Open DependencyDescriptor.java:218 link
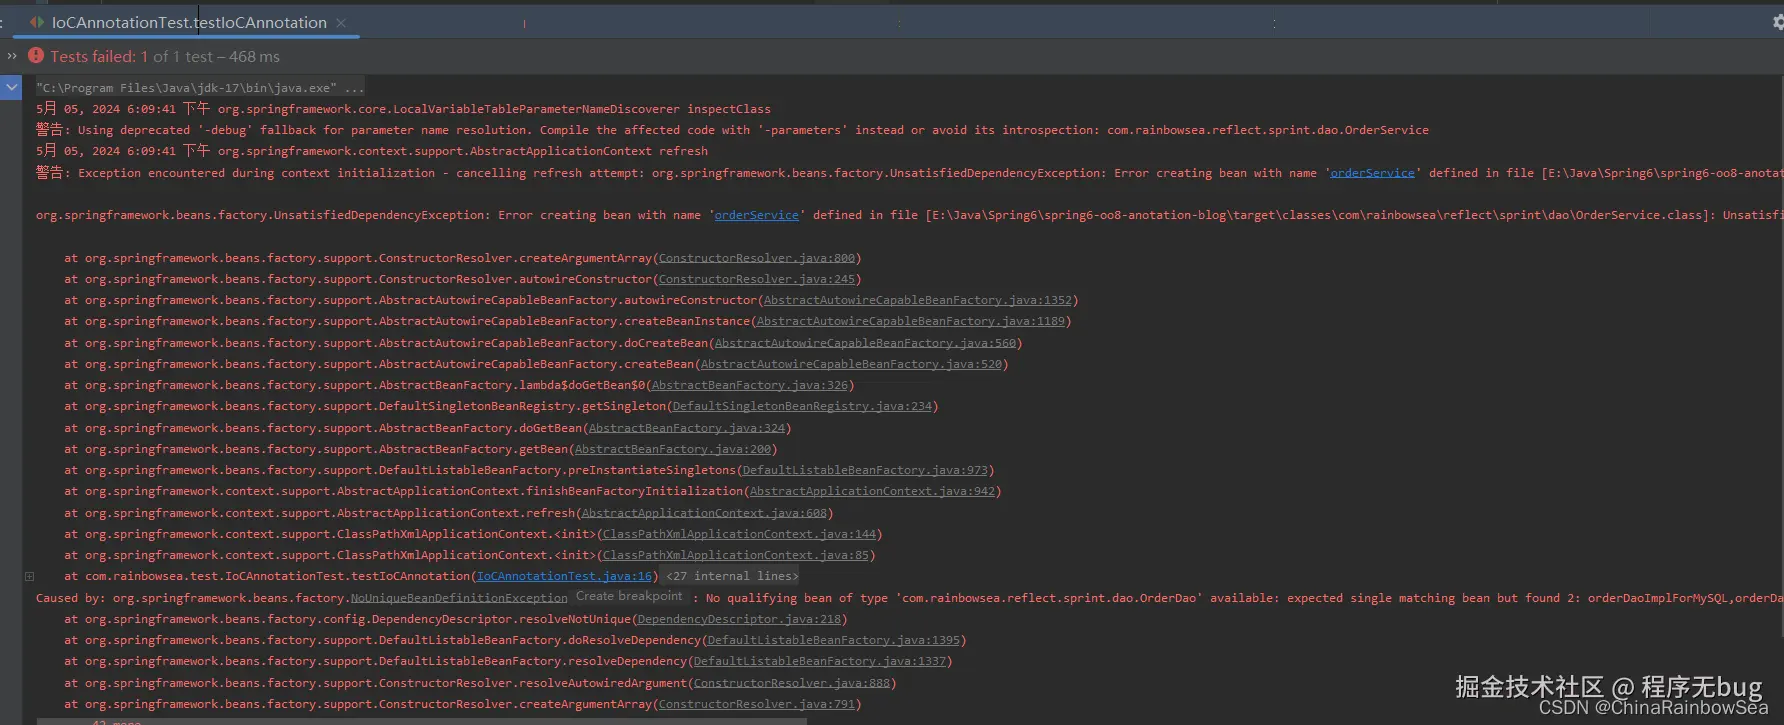Image resolution: width=1784 pixels, height=725 pixels. [739, 619]
